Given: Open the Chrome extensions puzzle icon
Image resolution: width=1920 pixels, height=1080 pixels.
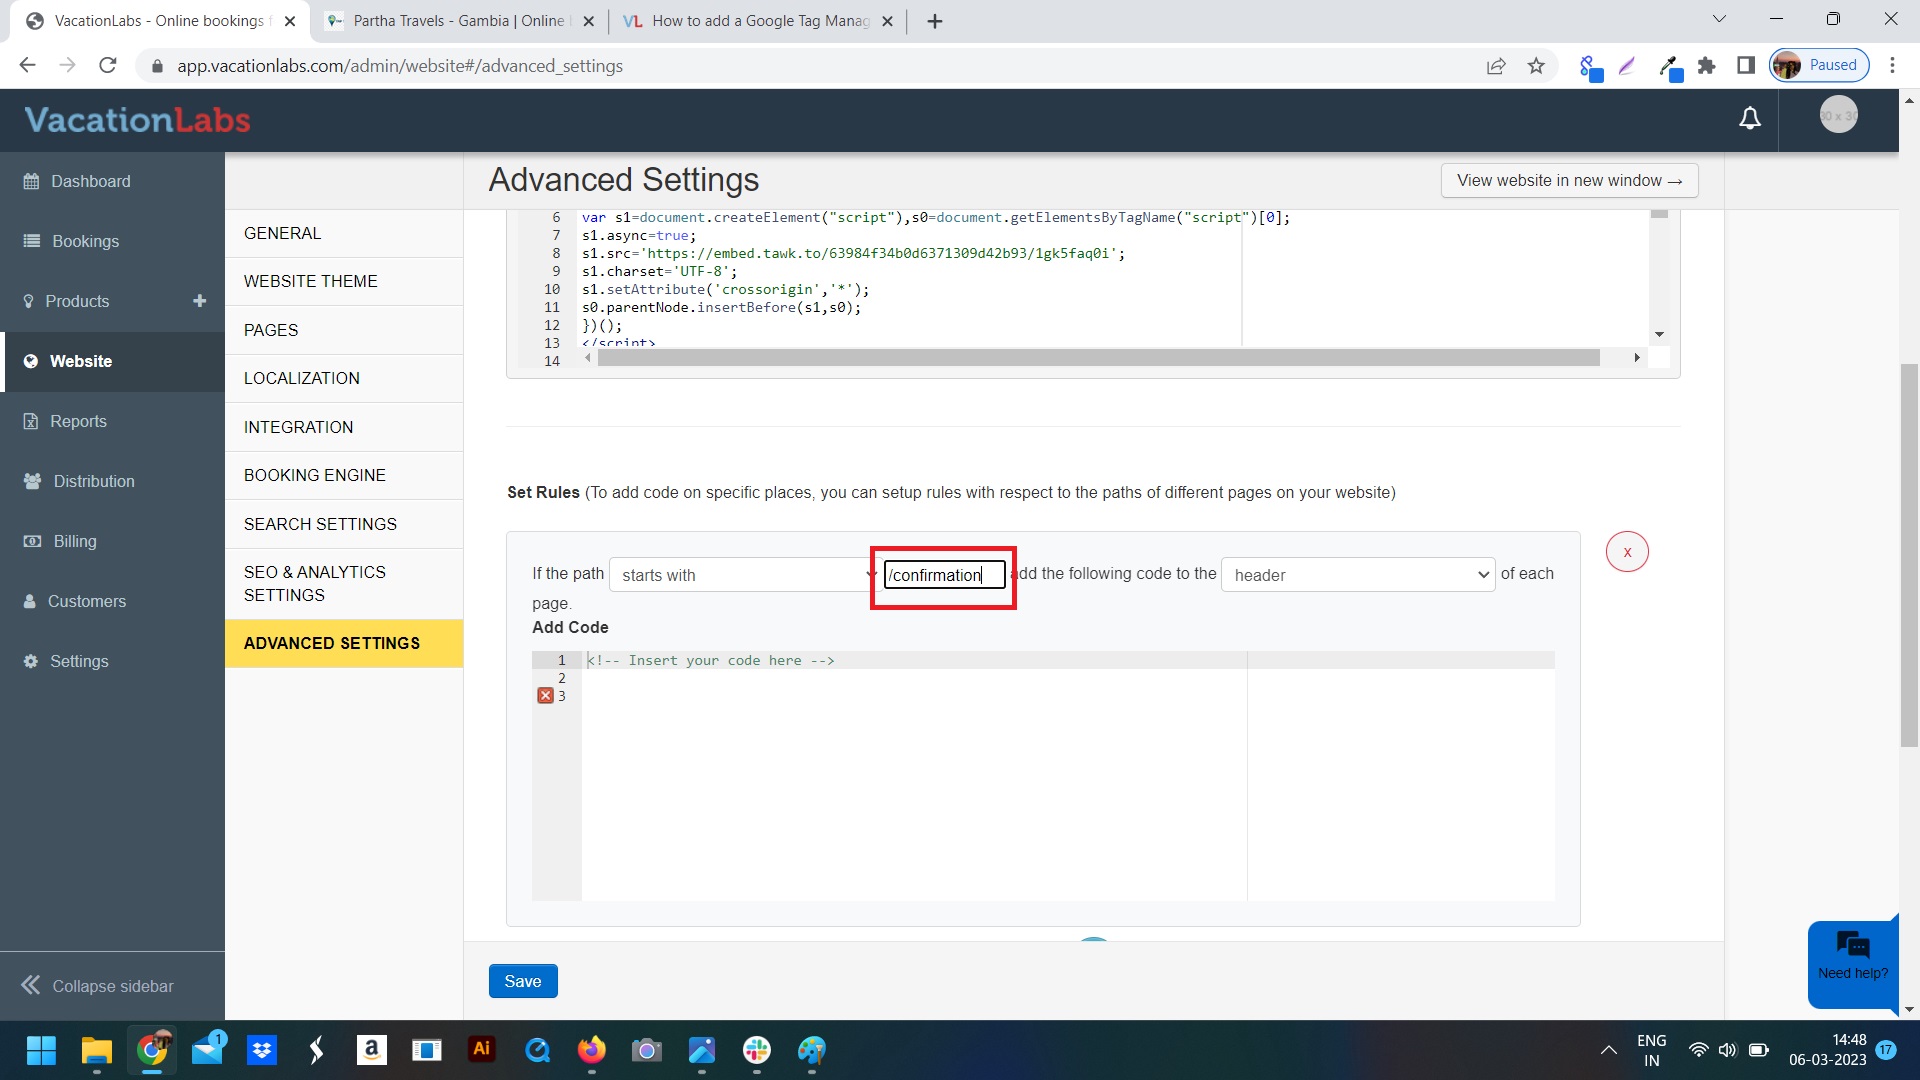Looking at the screenshot, I should click(x=1707, y=66).
